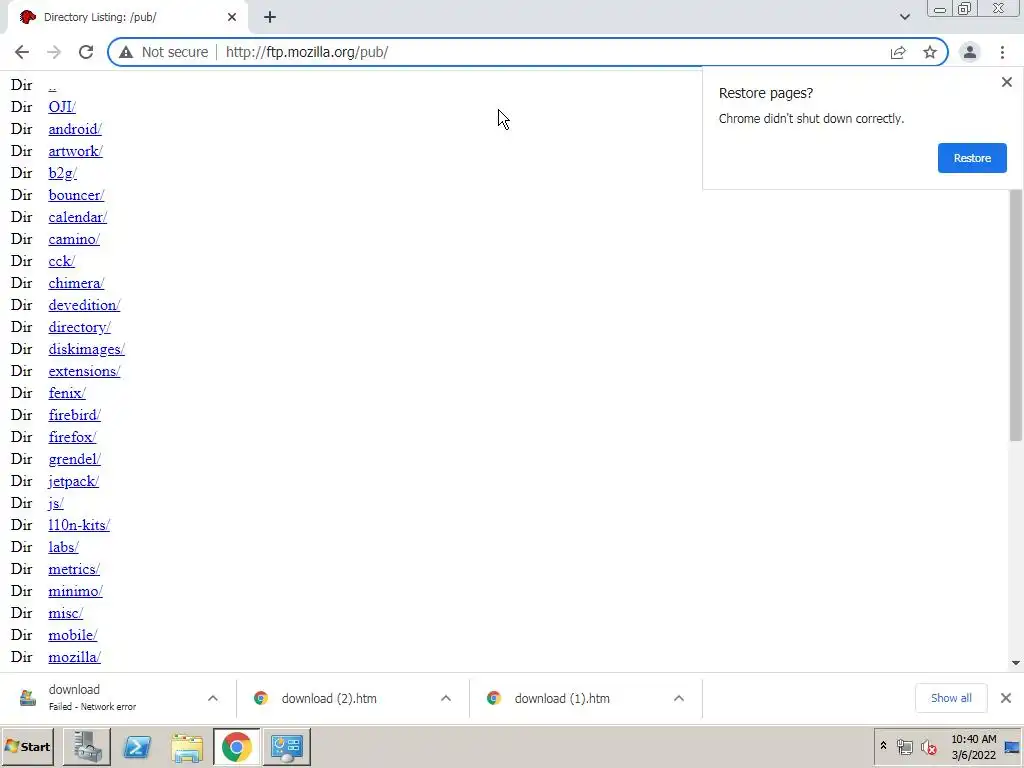
Task: Open the jetpack/ directory link
Action: coord(74,481)
